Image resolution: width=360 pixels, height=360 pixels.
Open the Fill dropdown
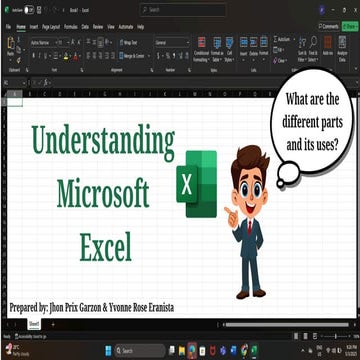[278, 50]
